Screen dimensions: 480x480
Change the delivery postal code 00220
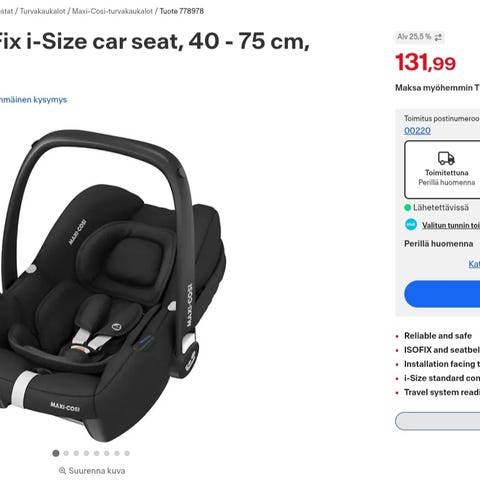pyautogui.click(x=417, y=131)
